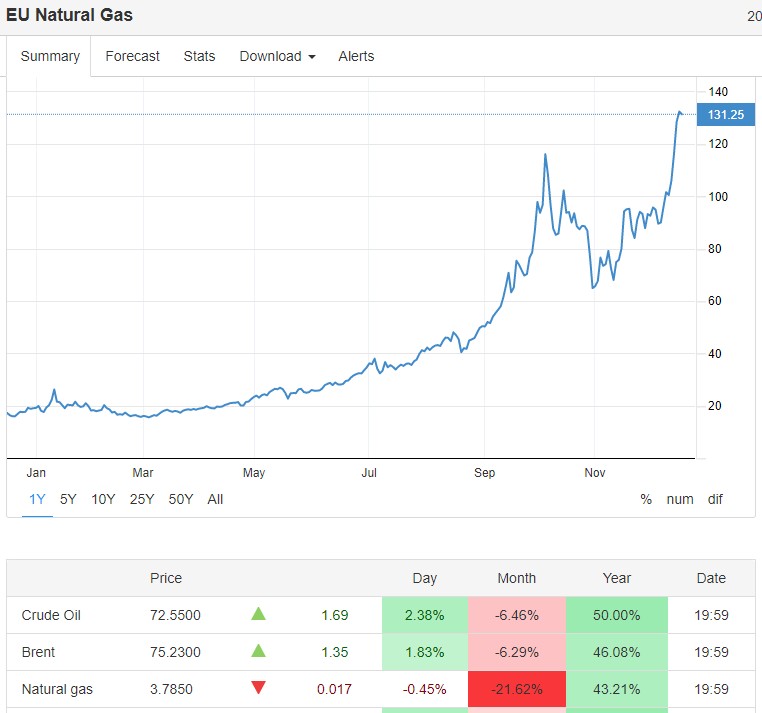This screenshot has height=713, width=762.
Task: Click the 131.25 current price label
Action: coord(725,115)
